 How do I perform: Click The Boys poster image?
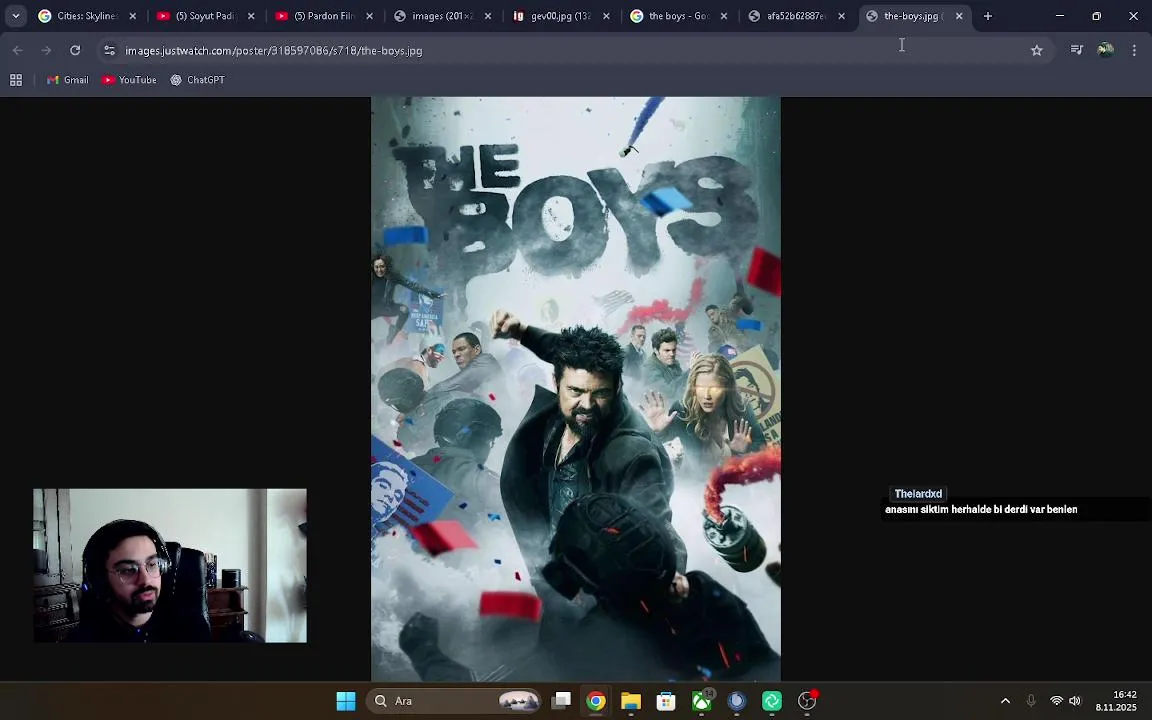[x=575, y=389]
